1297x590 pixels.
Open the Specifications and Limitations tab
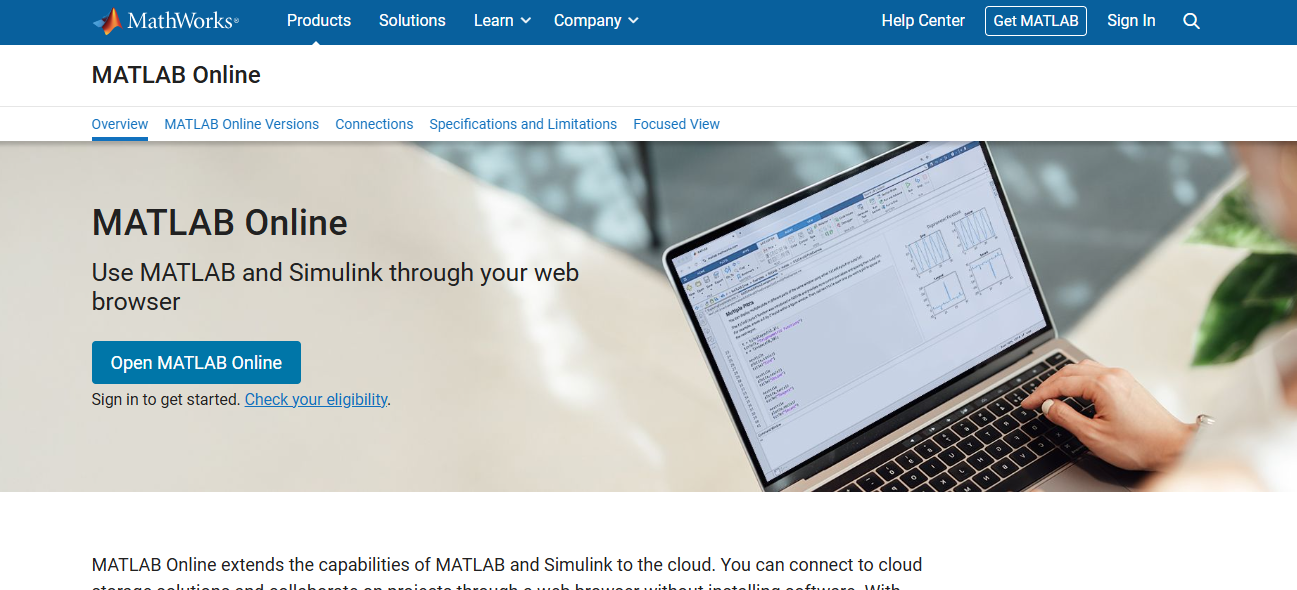pos(523,124)
